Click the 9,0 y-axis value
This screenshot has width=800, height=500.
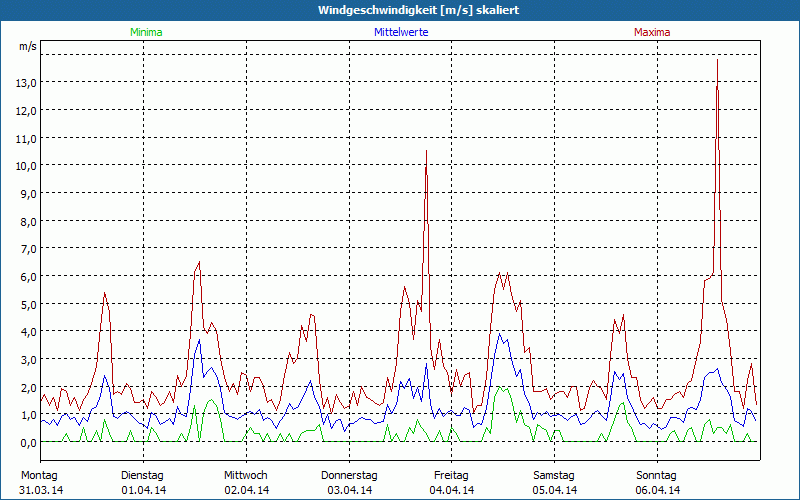click(28, 193)
